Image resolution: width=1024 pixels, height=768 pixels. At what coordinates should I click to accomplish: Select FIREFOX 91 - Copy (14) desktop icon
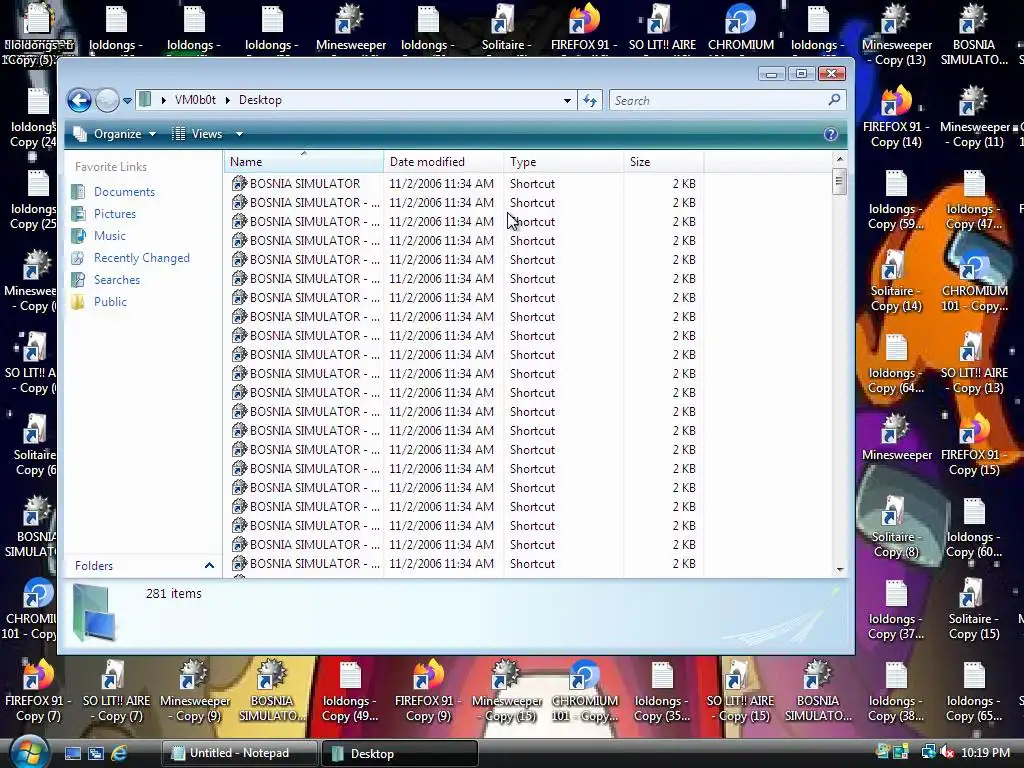(x=896, y=117)
